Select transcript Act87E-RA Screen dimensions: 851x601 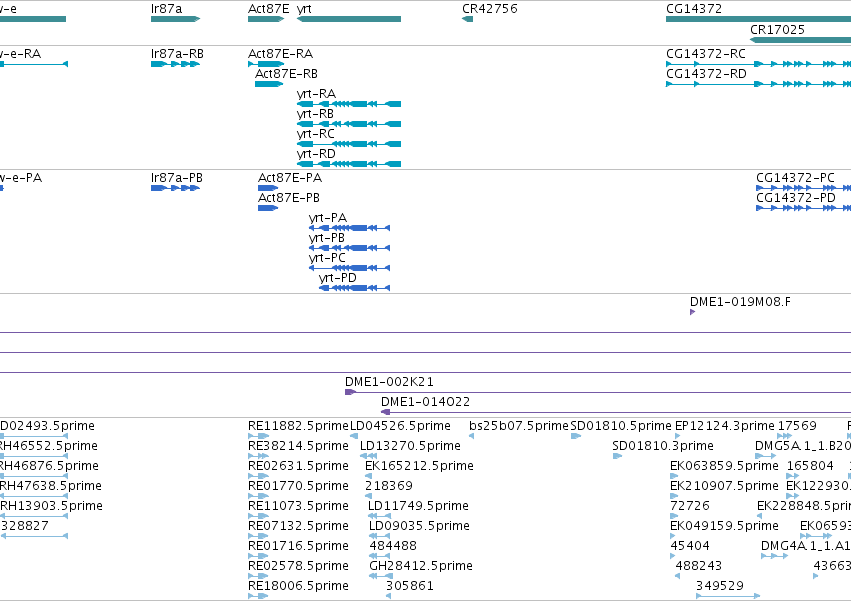[x=266, y=64]
